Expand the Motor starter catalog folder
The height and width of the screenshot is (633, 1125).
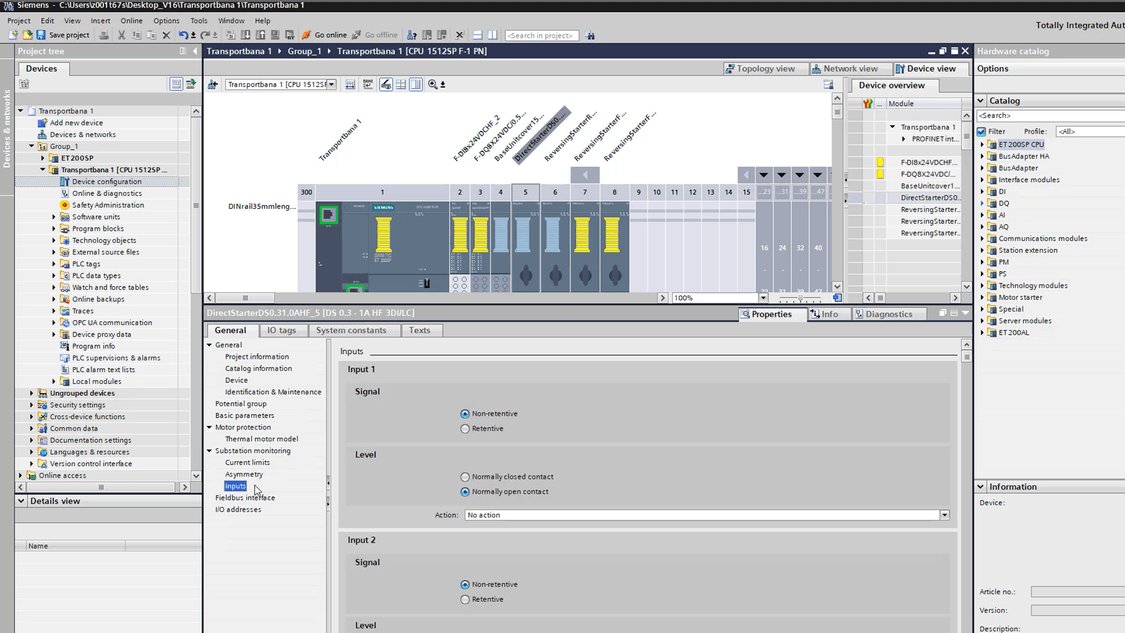(x=982, y=297)
